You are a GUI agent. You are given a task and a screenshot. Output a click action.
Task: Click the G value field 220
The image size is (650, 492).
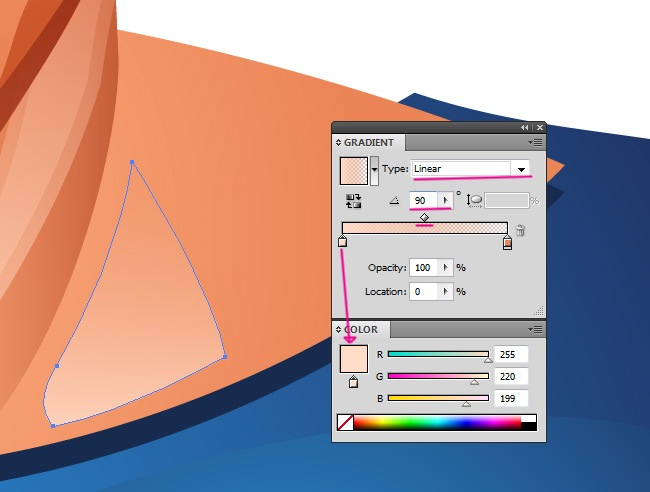[x=512, y=377]
